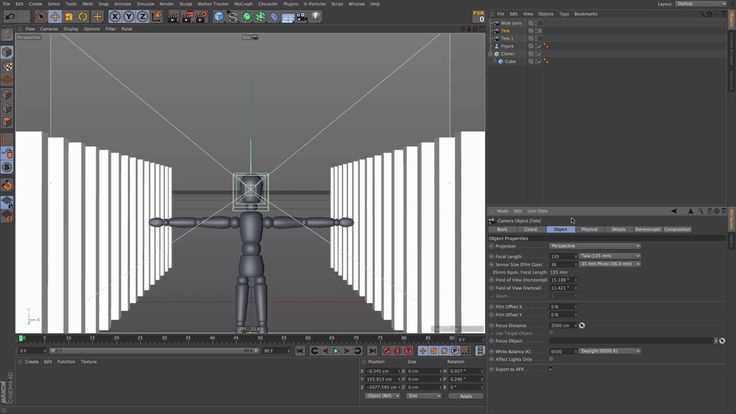
Task: Click the Deformer (Bend) icon
Action: tap(274, 17)
